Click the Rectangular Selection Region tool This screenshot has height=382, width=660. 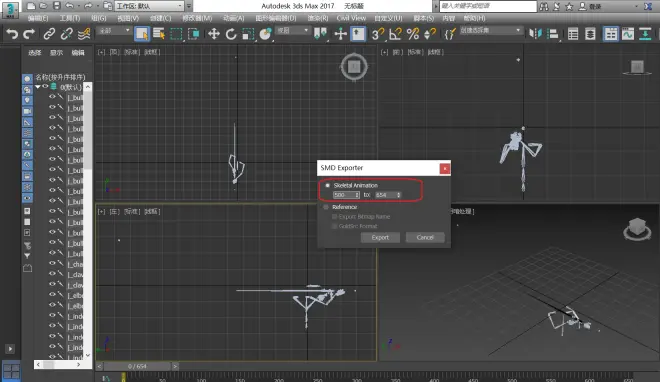pyautogui.click(x=176, y=34)
